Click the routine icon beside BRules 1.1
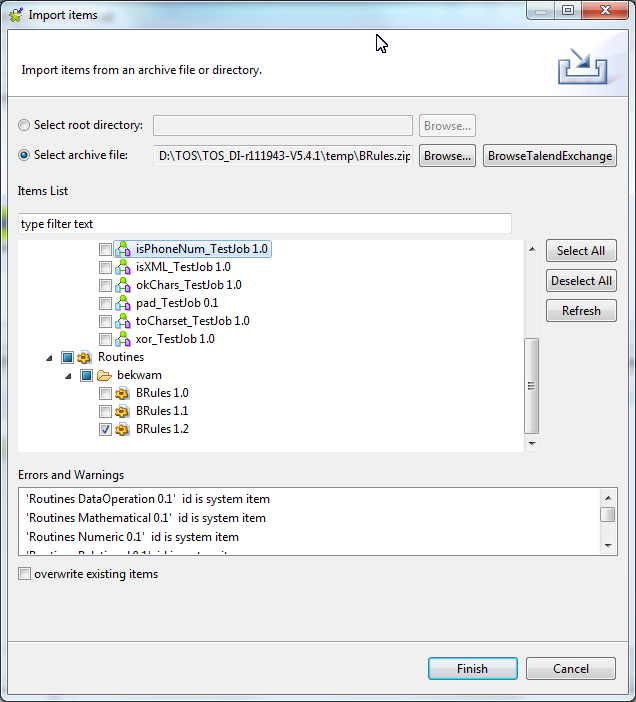The image size is (636, 702). pyautogui.click(x=123, y=411)
